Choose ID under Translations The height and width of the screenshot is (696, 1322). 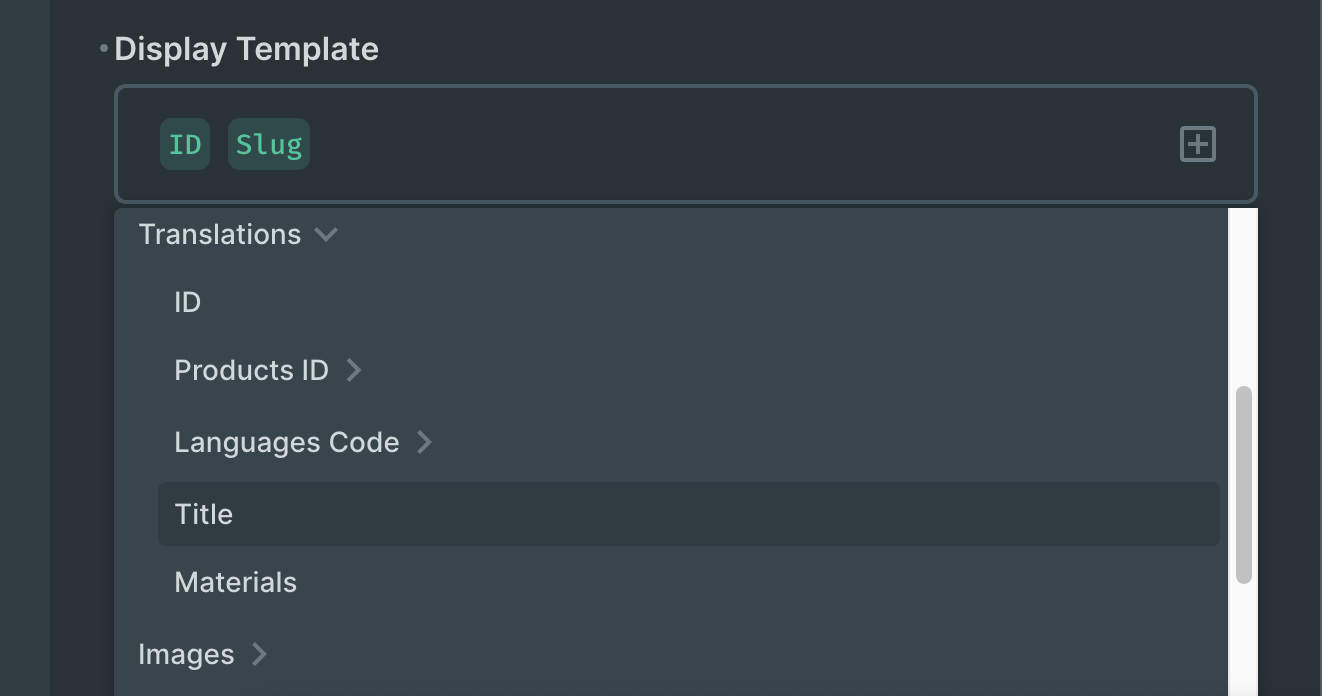pyautogui.click(x=187, y=302)
